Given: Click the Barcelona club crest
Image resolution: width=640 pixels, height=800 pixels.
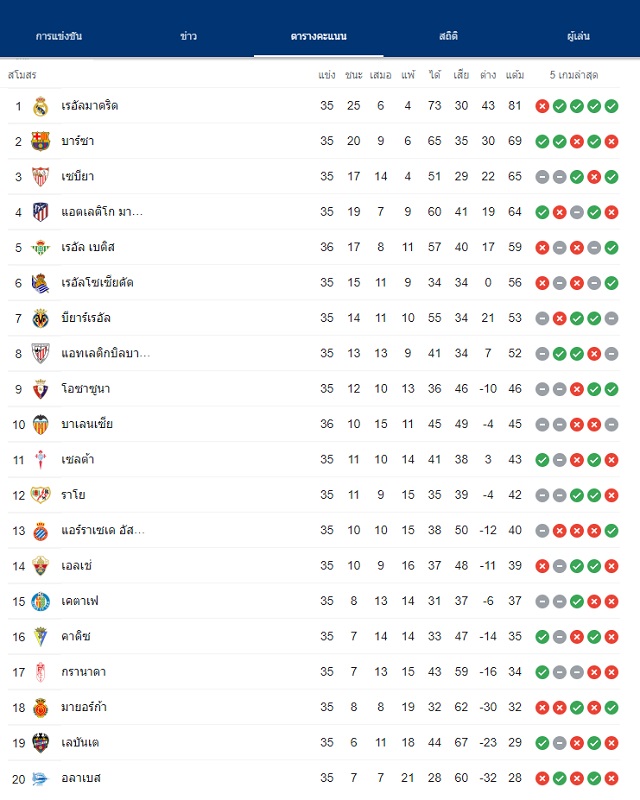Looking at the screenshot, I should tap(40, 141).
